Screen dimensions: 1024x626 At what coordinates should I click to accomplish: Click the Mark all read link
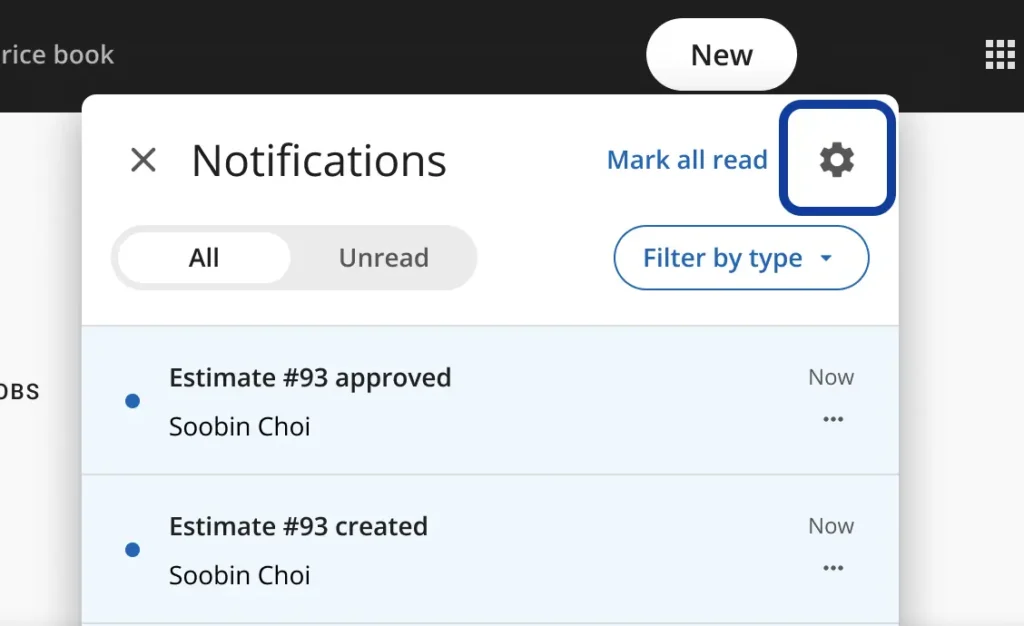click(x=687, y=160)
